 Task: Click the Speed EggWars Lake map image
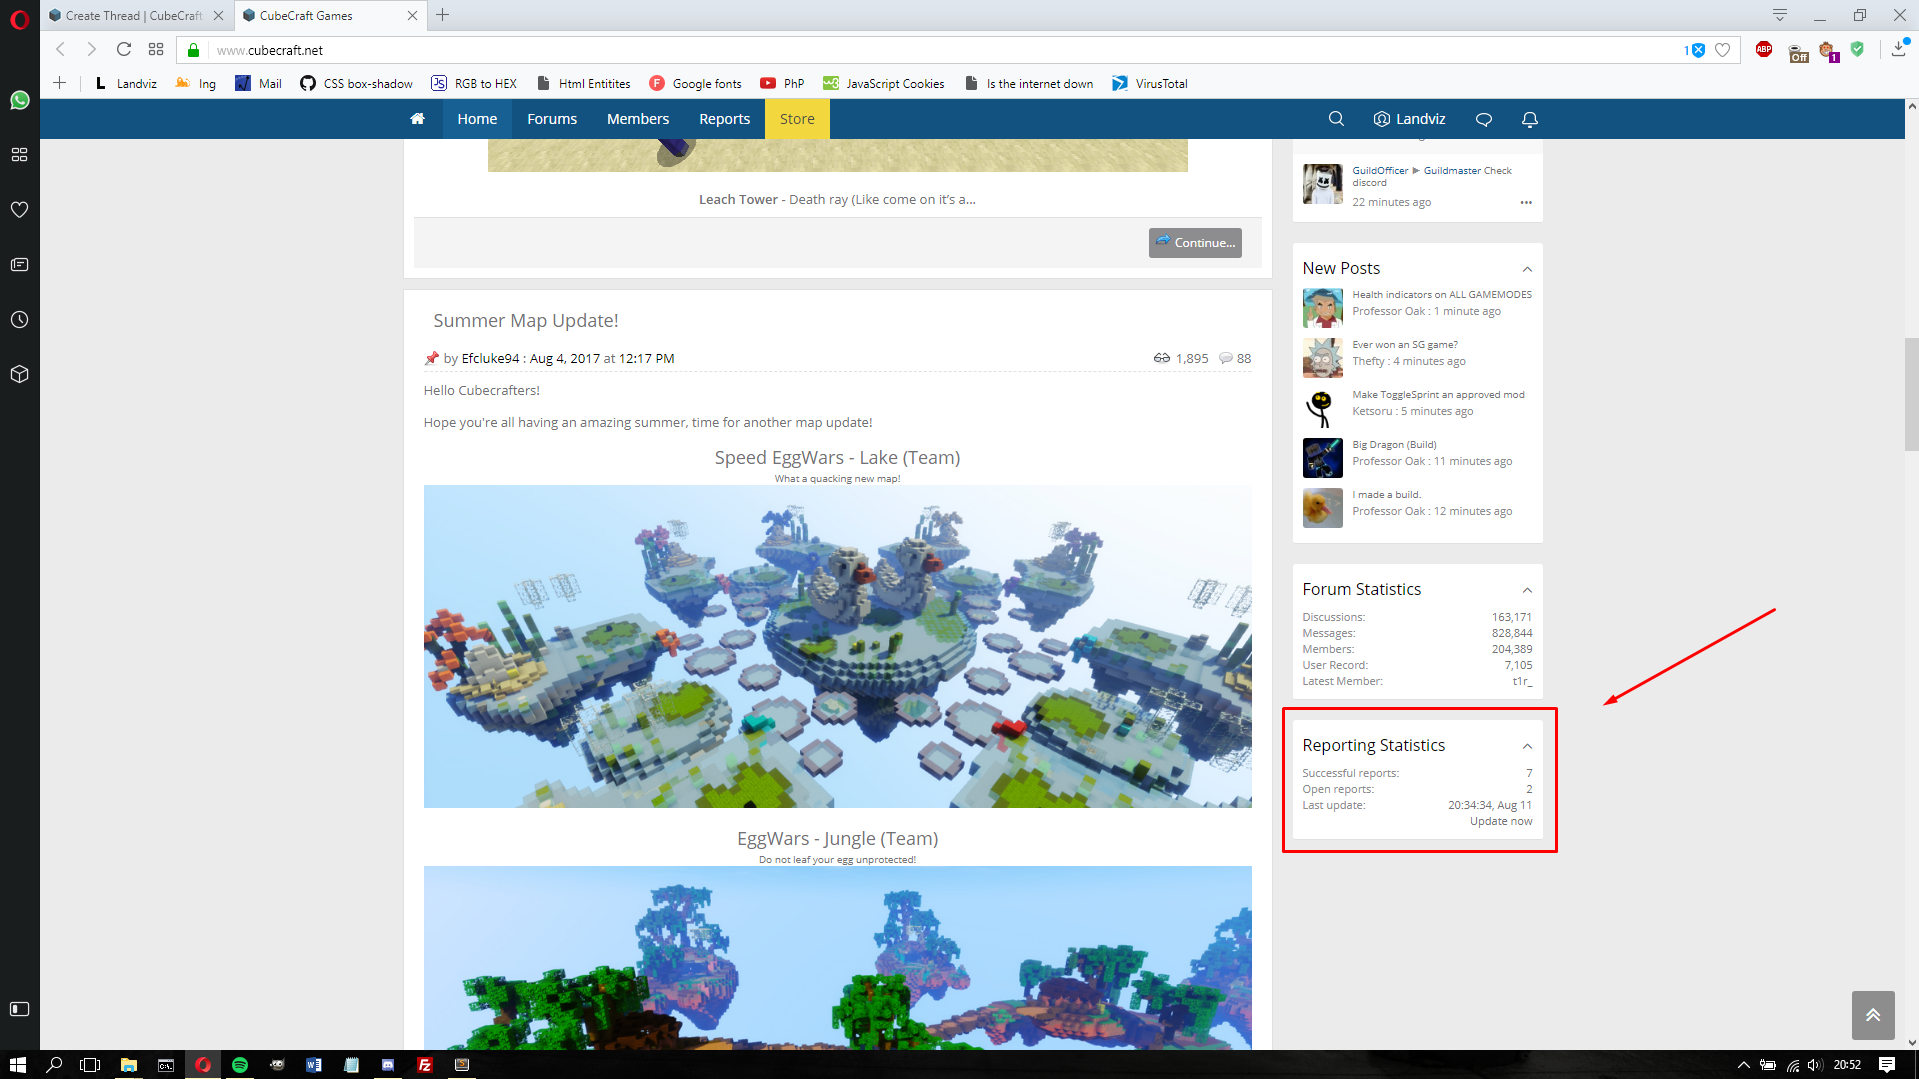pyautogui.click(x=838, y=646)
